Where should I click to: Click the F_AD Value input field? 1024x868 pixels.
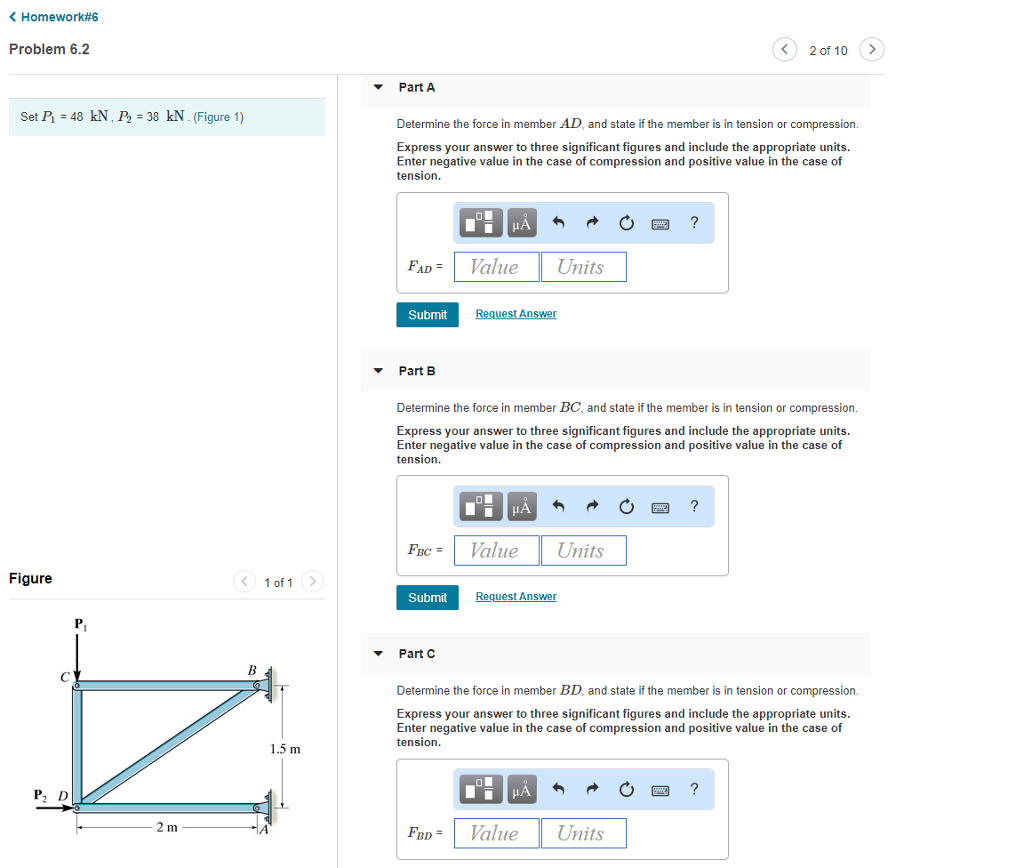(x=497, y=267)
